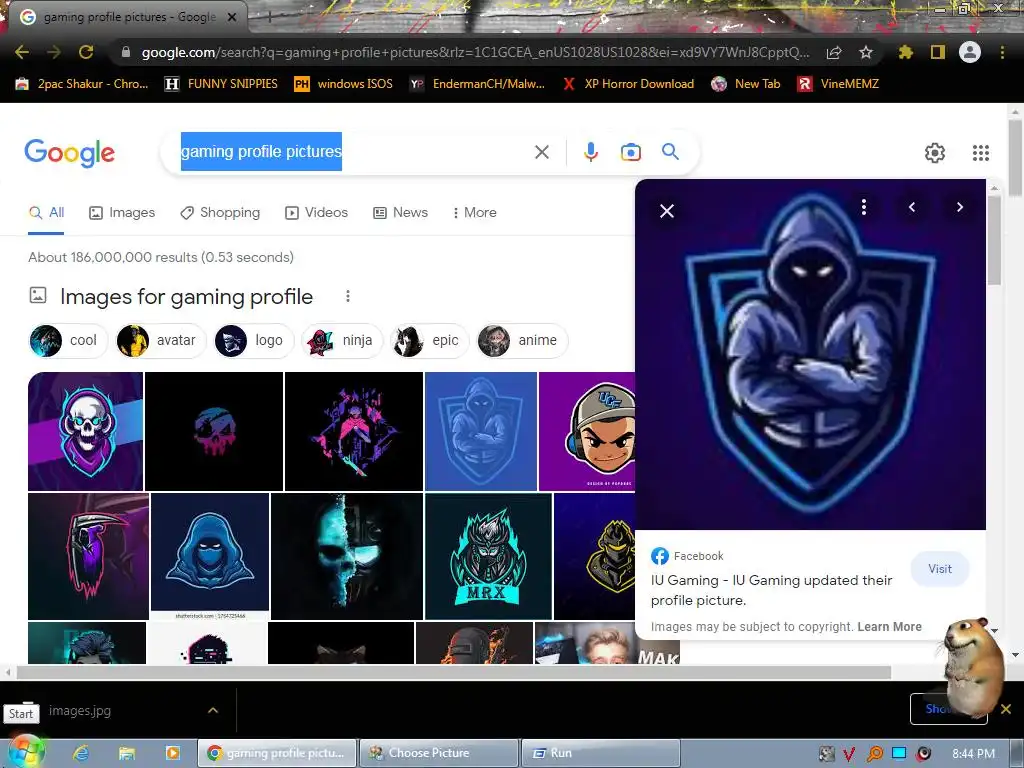Expand the More search filters menu

tap(475, 212)
